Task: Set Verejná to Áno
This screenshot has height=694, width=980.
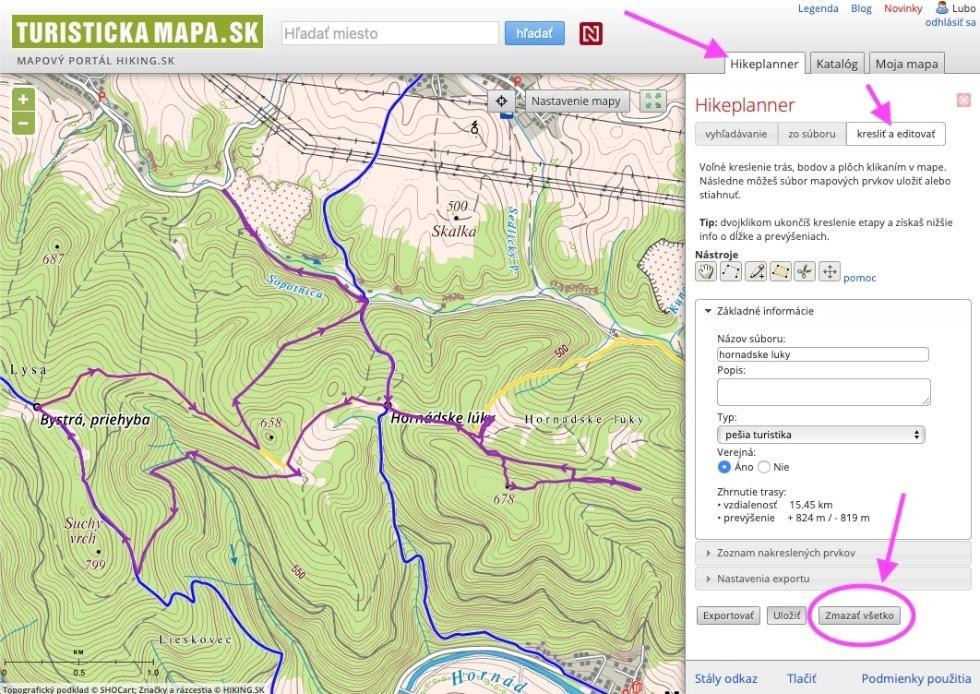Action: (725, 466)
